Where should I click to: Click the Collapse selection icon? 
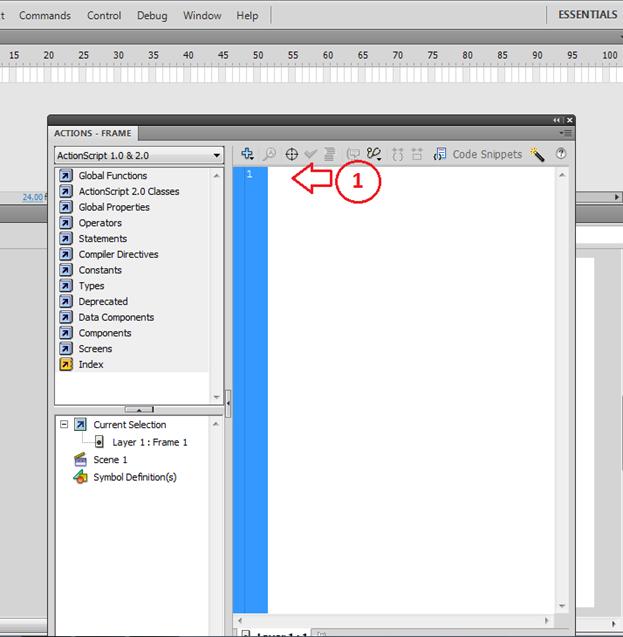click(417, 154)
